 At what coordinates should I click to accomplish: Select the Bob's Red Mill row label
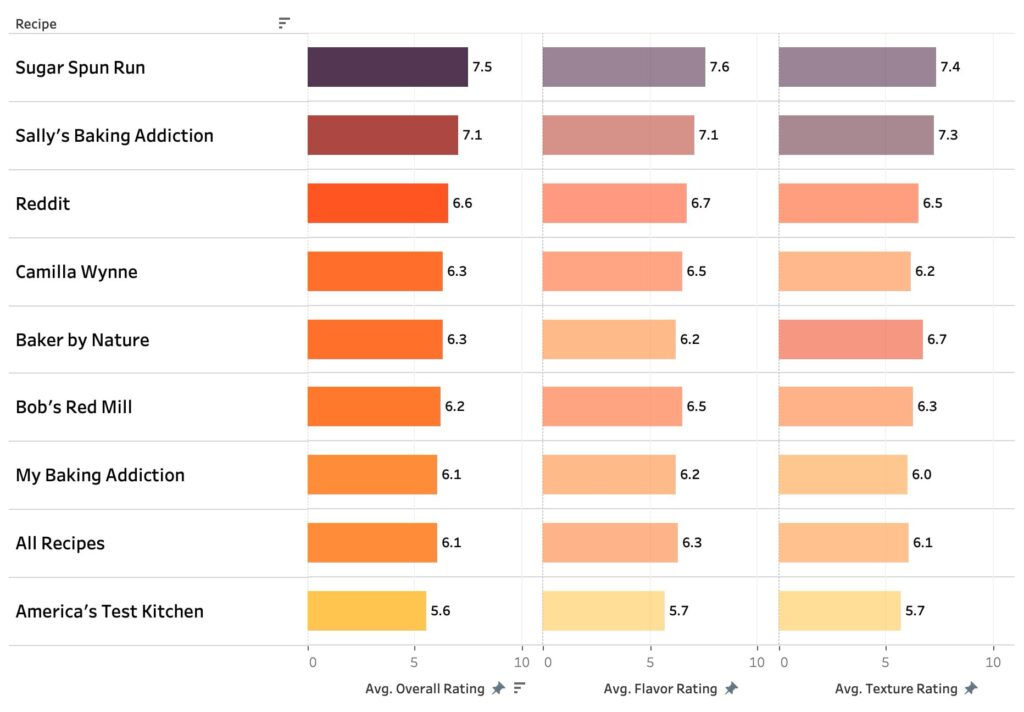pos(74,407)
